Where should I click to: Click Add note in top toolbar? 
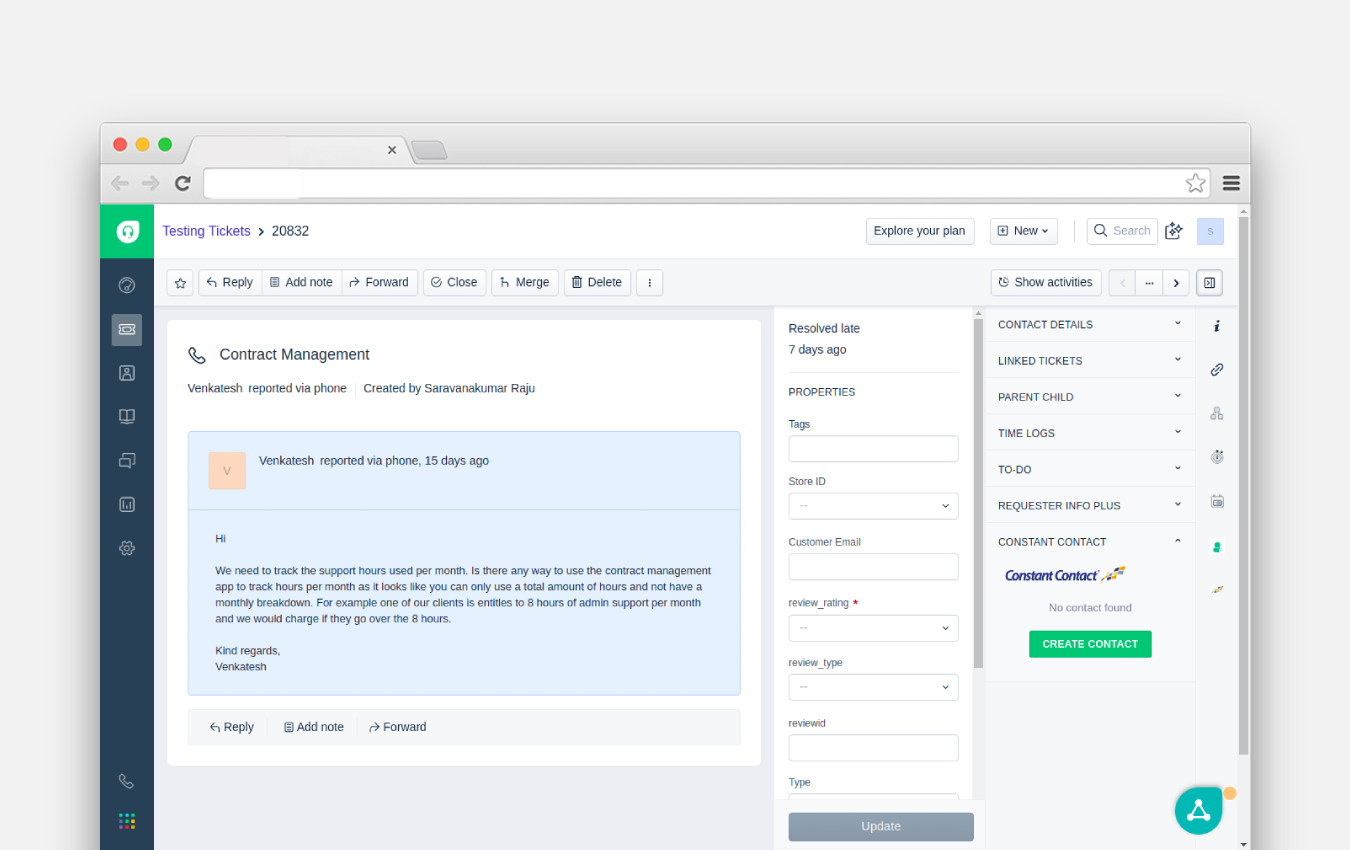302,283
